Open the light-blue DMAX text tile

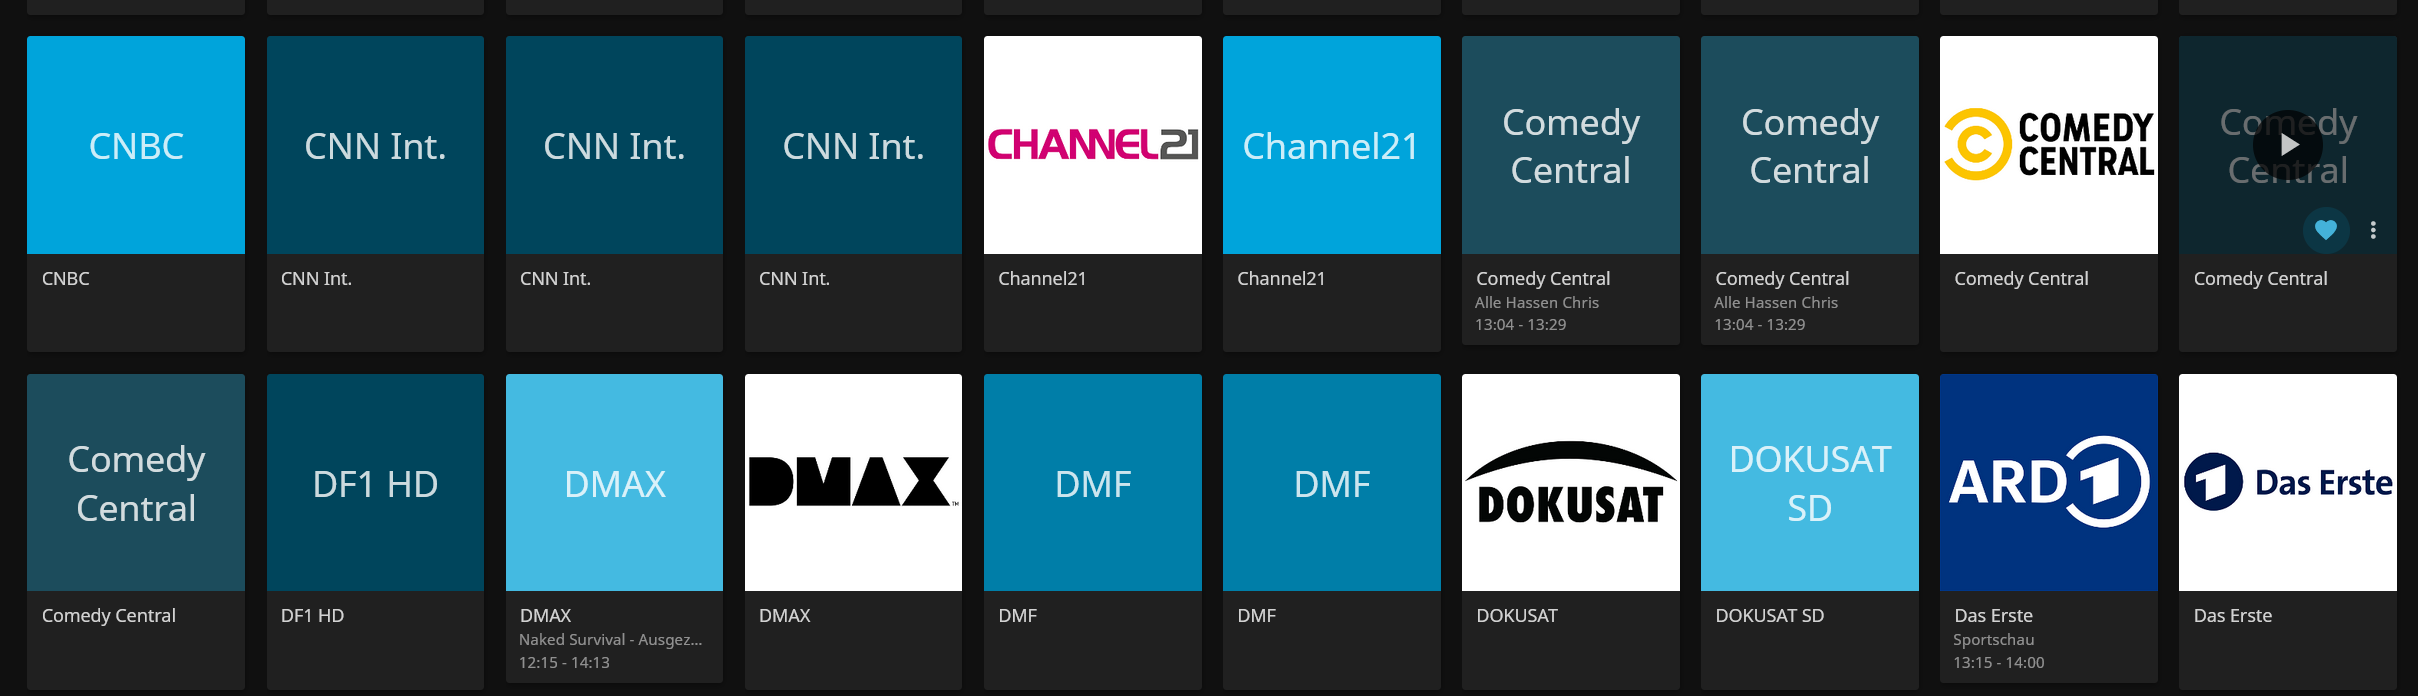[614, 482]
